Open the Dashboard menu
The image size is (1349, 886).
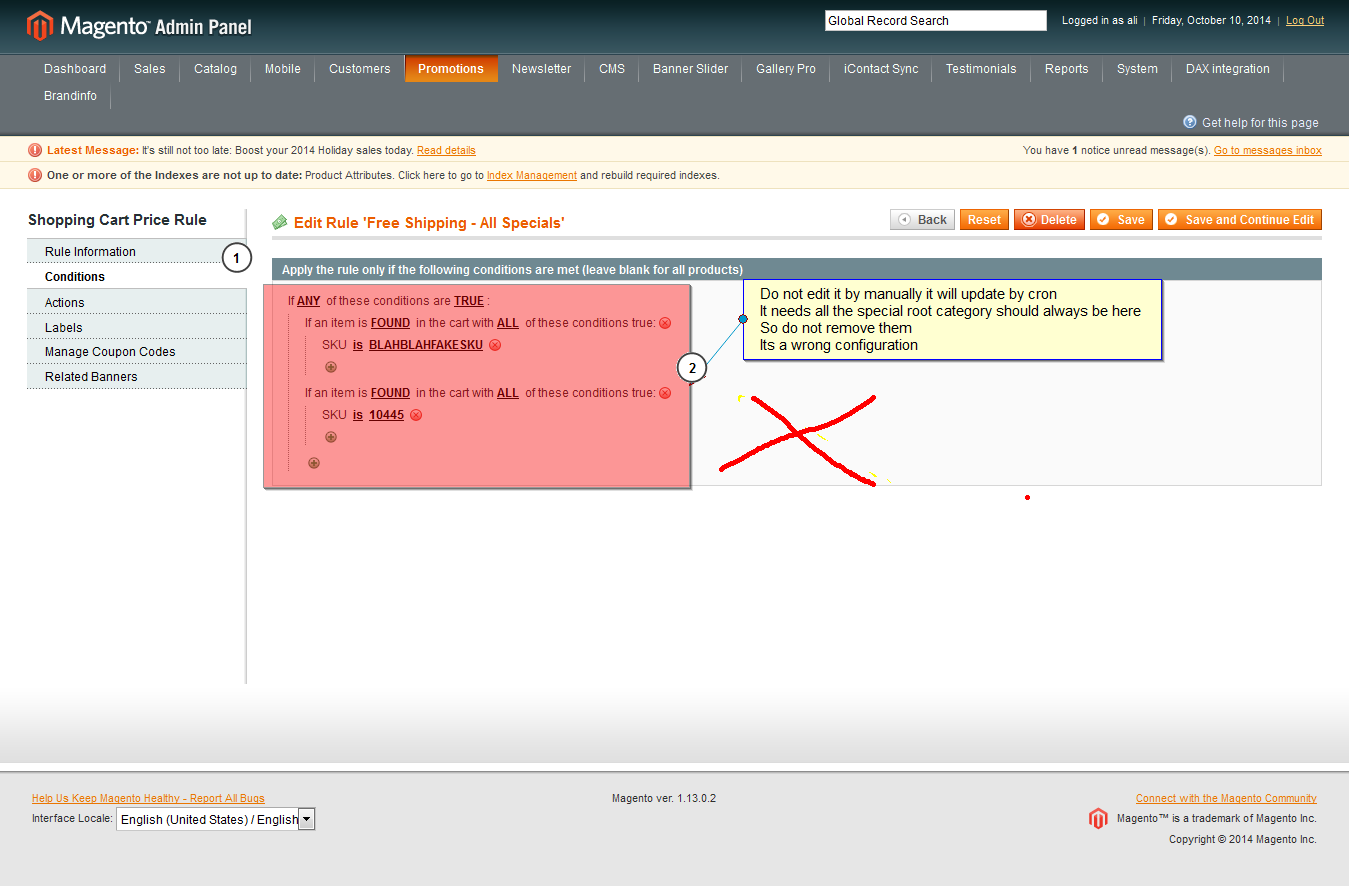click(x=75, y=69)
